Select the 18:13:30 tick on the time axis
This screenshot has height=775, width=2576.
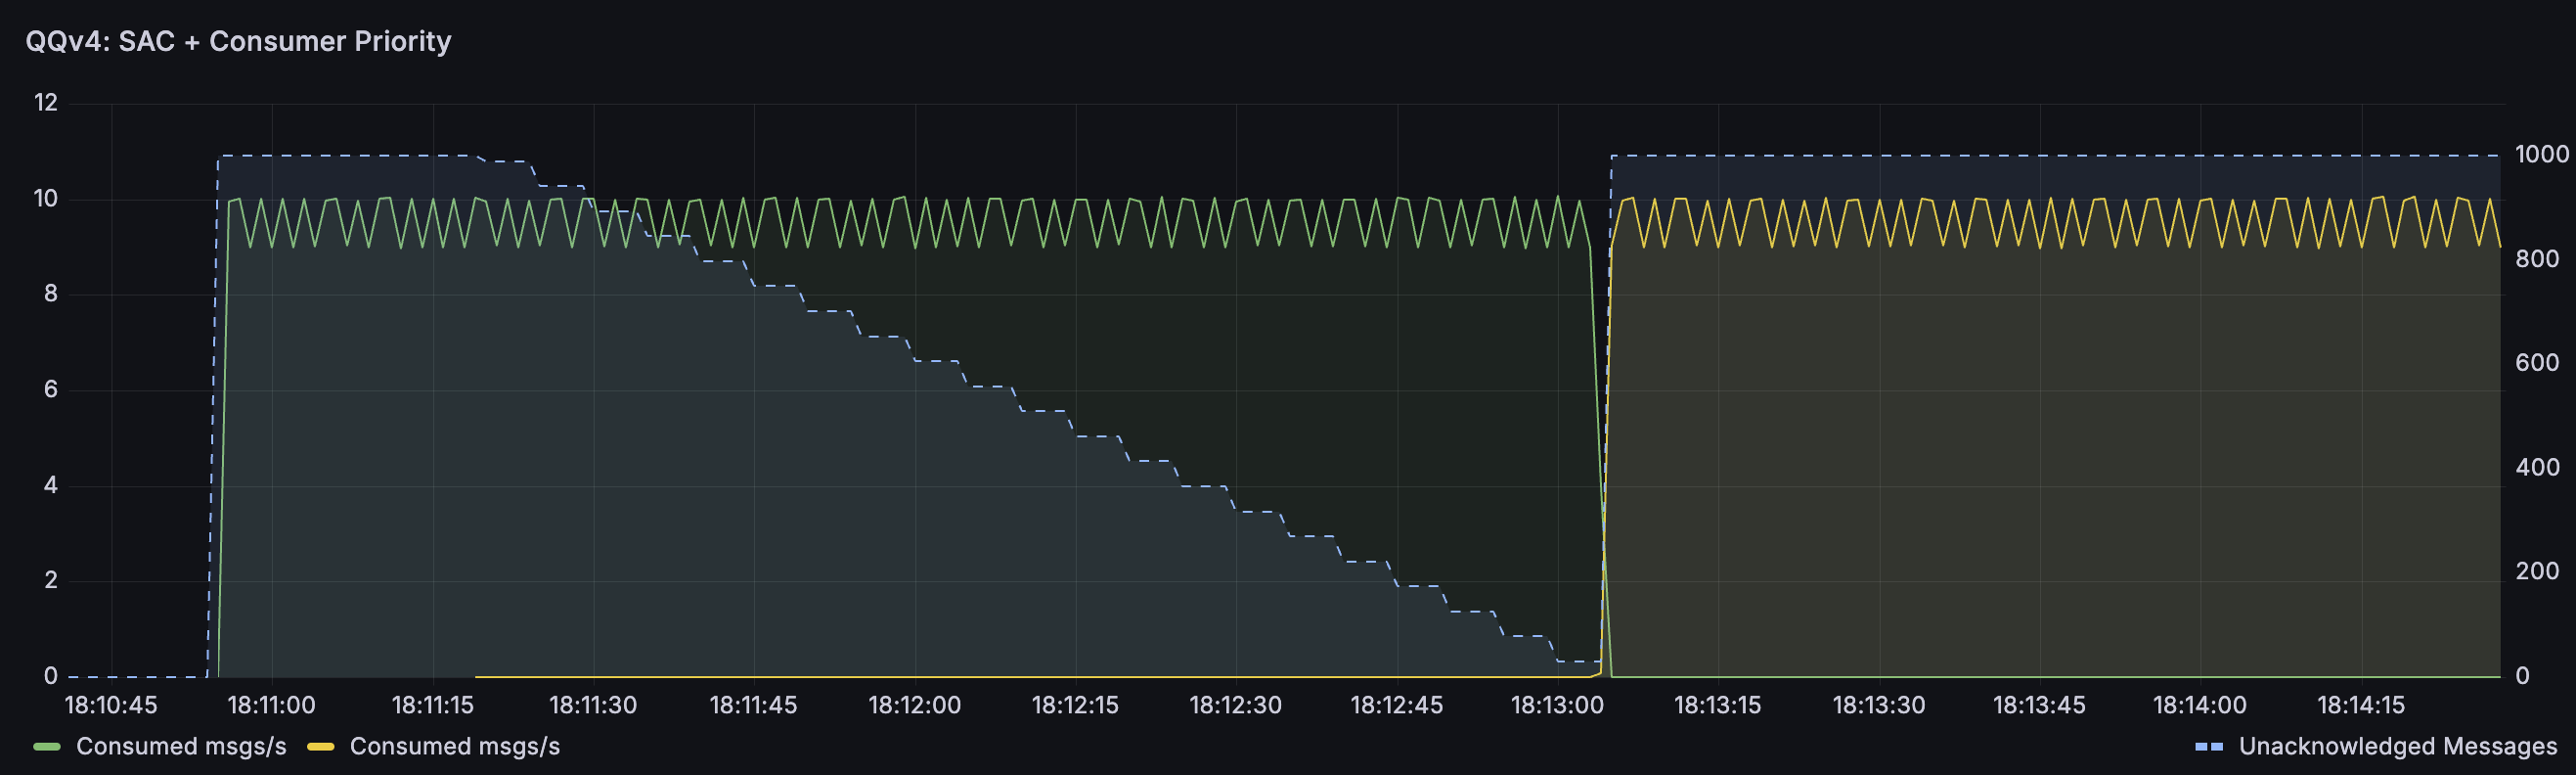pyautogui.click(x=1878, y=705)
